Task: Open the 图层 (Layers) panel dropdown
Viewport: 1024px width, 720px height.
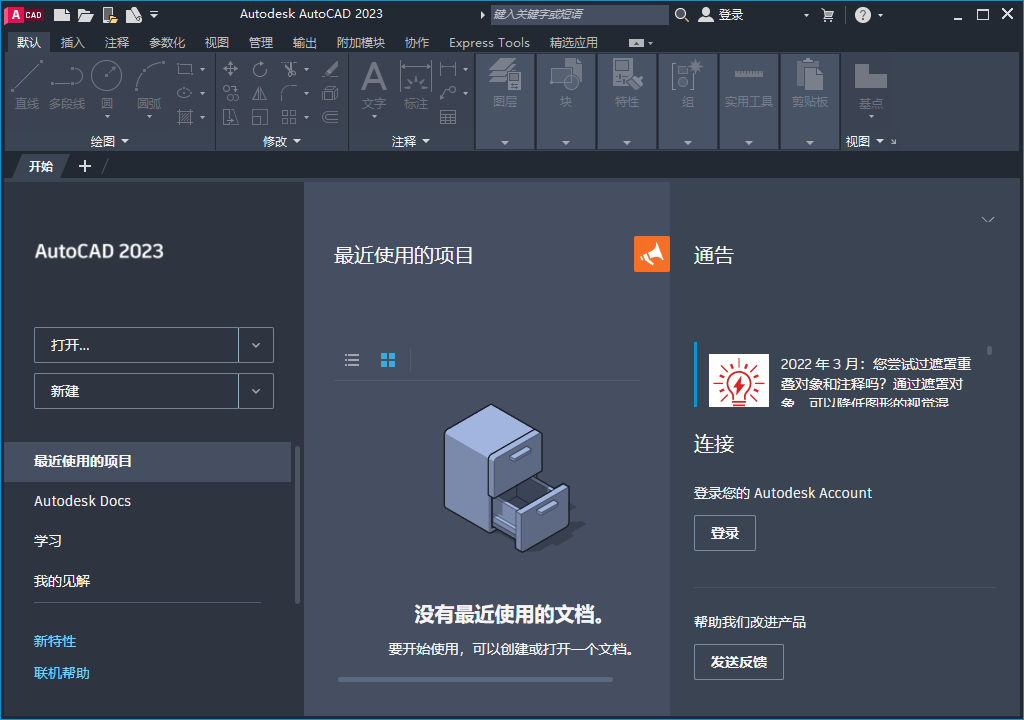Action: [505, 142]
